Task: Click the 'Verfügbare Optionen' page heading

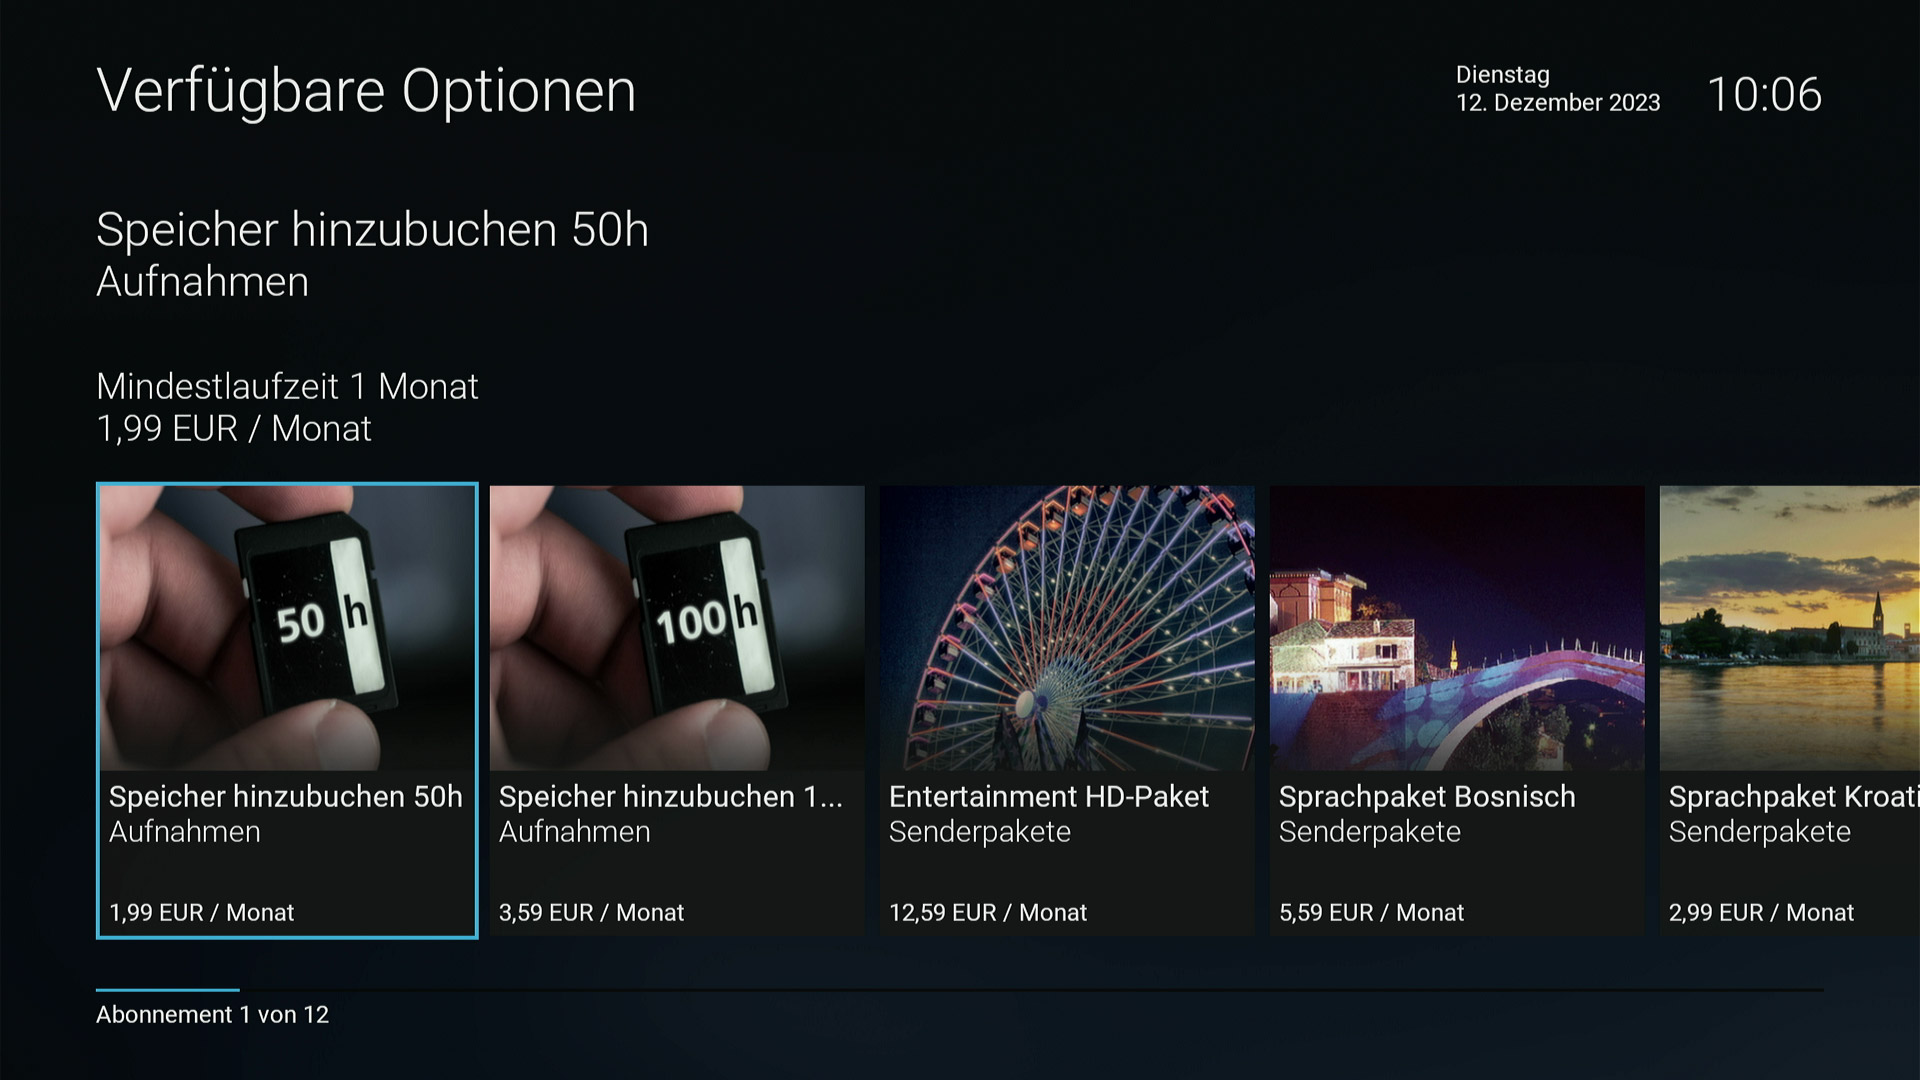Action: 366,92
